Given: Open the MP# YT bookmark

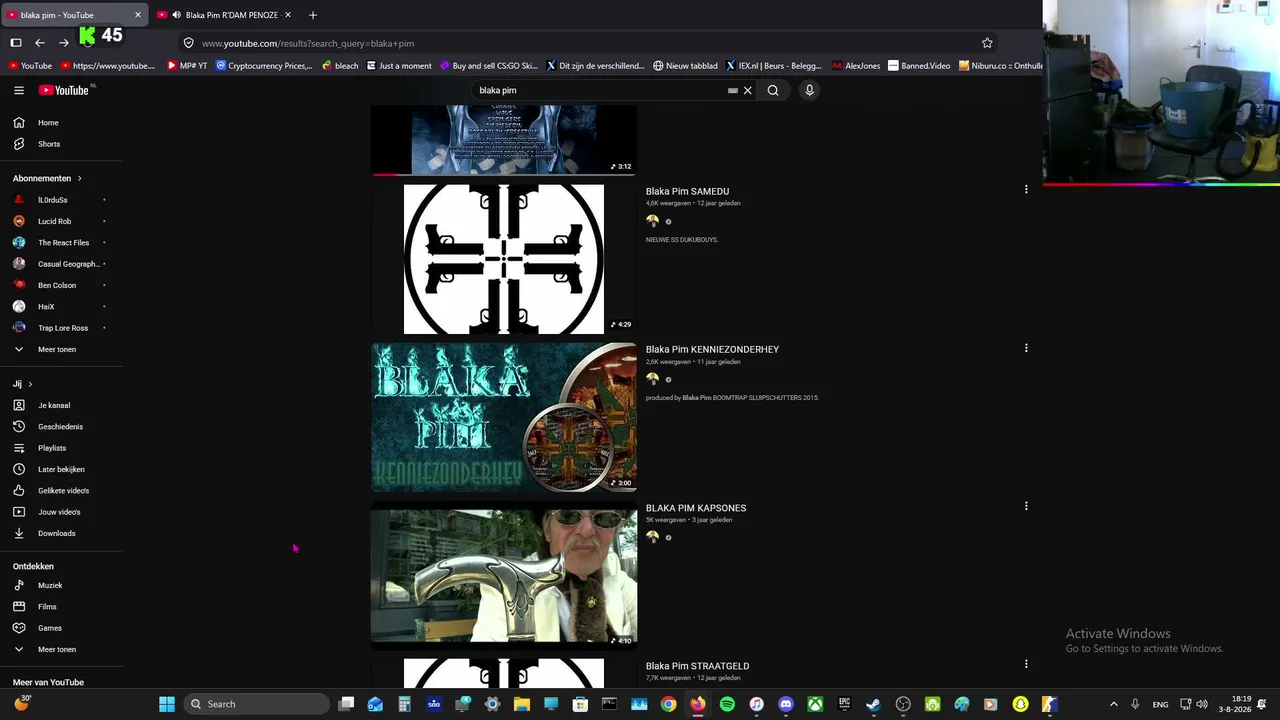Looking at the screenshot, I should (x=187, y=66).
